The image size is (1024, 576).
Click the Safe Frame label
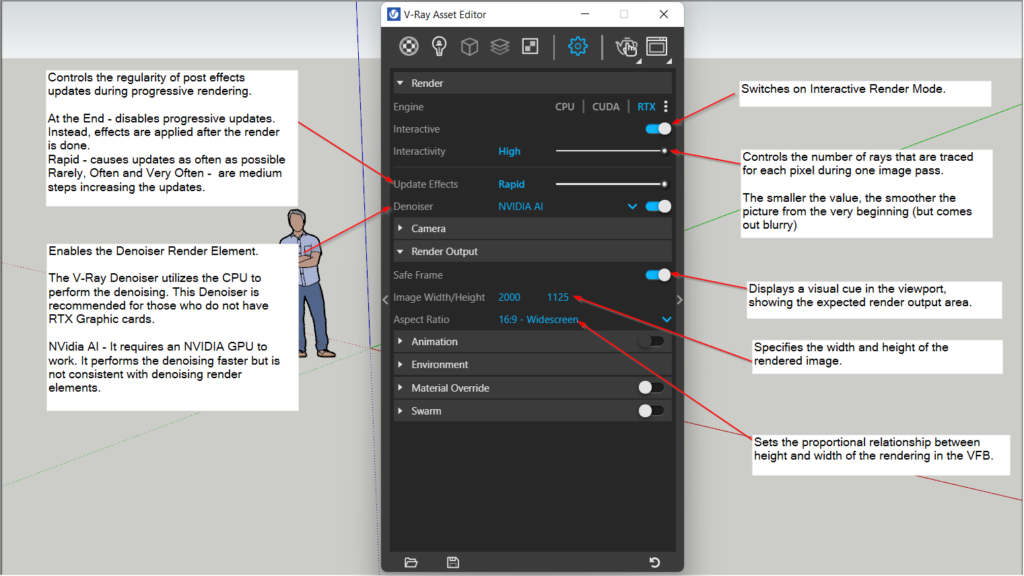418,275
